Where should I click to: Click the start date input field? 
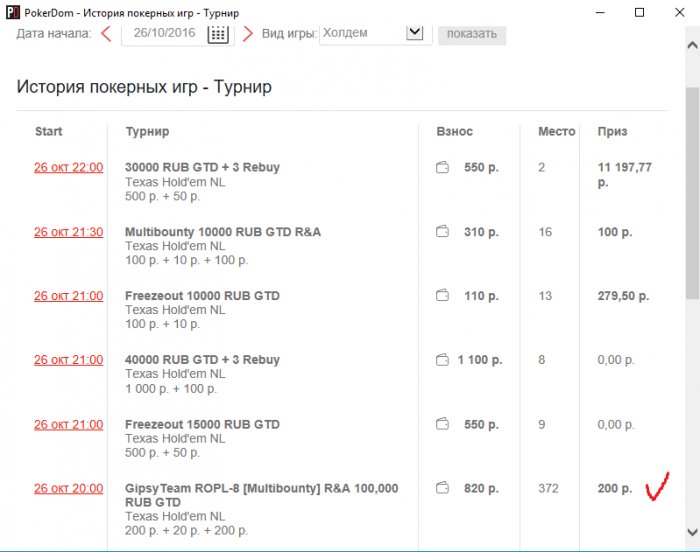tap(162, 33)
